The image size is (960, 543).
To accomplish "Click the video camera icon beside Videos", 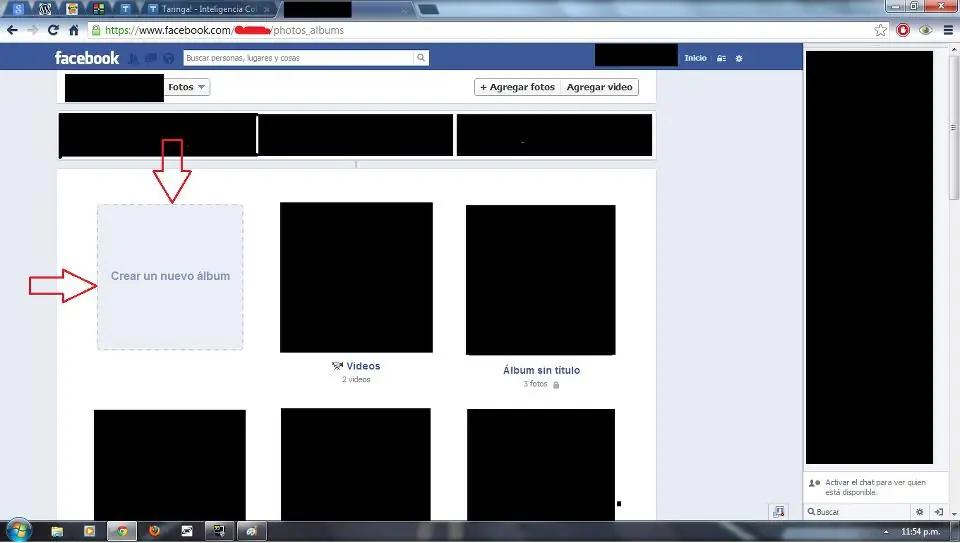I will click(337, 366).
